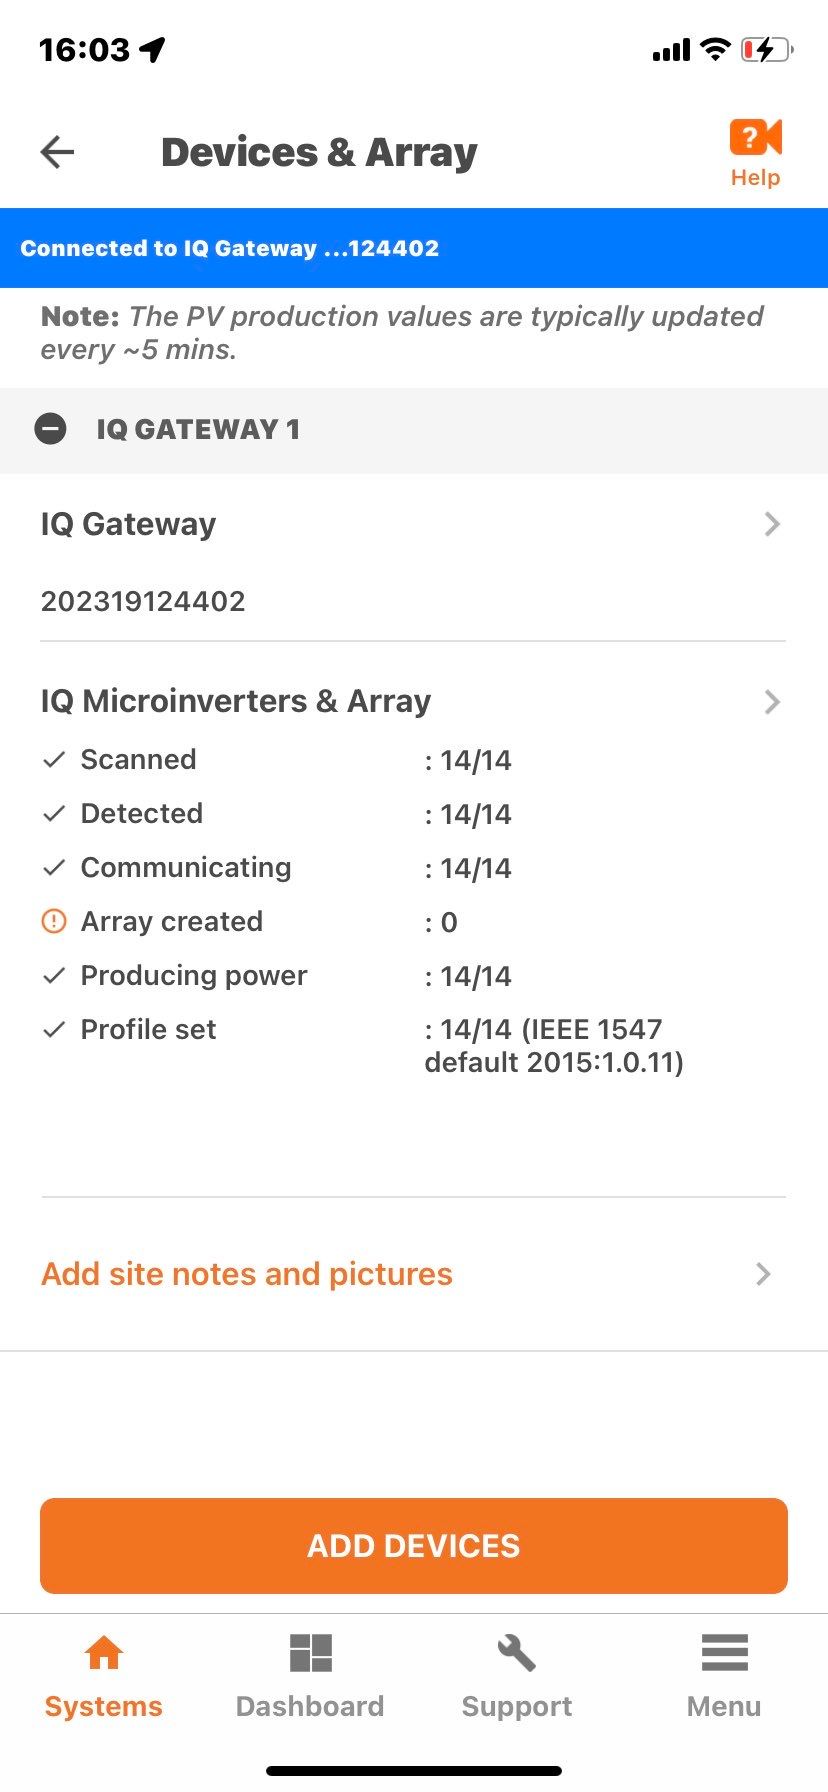Open IQ Microinverters & Array chevron
828x1792 pixels.
pyautogui.click(x=771, y=702)
